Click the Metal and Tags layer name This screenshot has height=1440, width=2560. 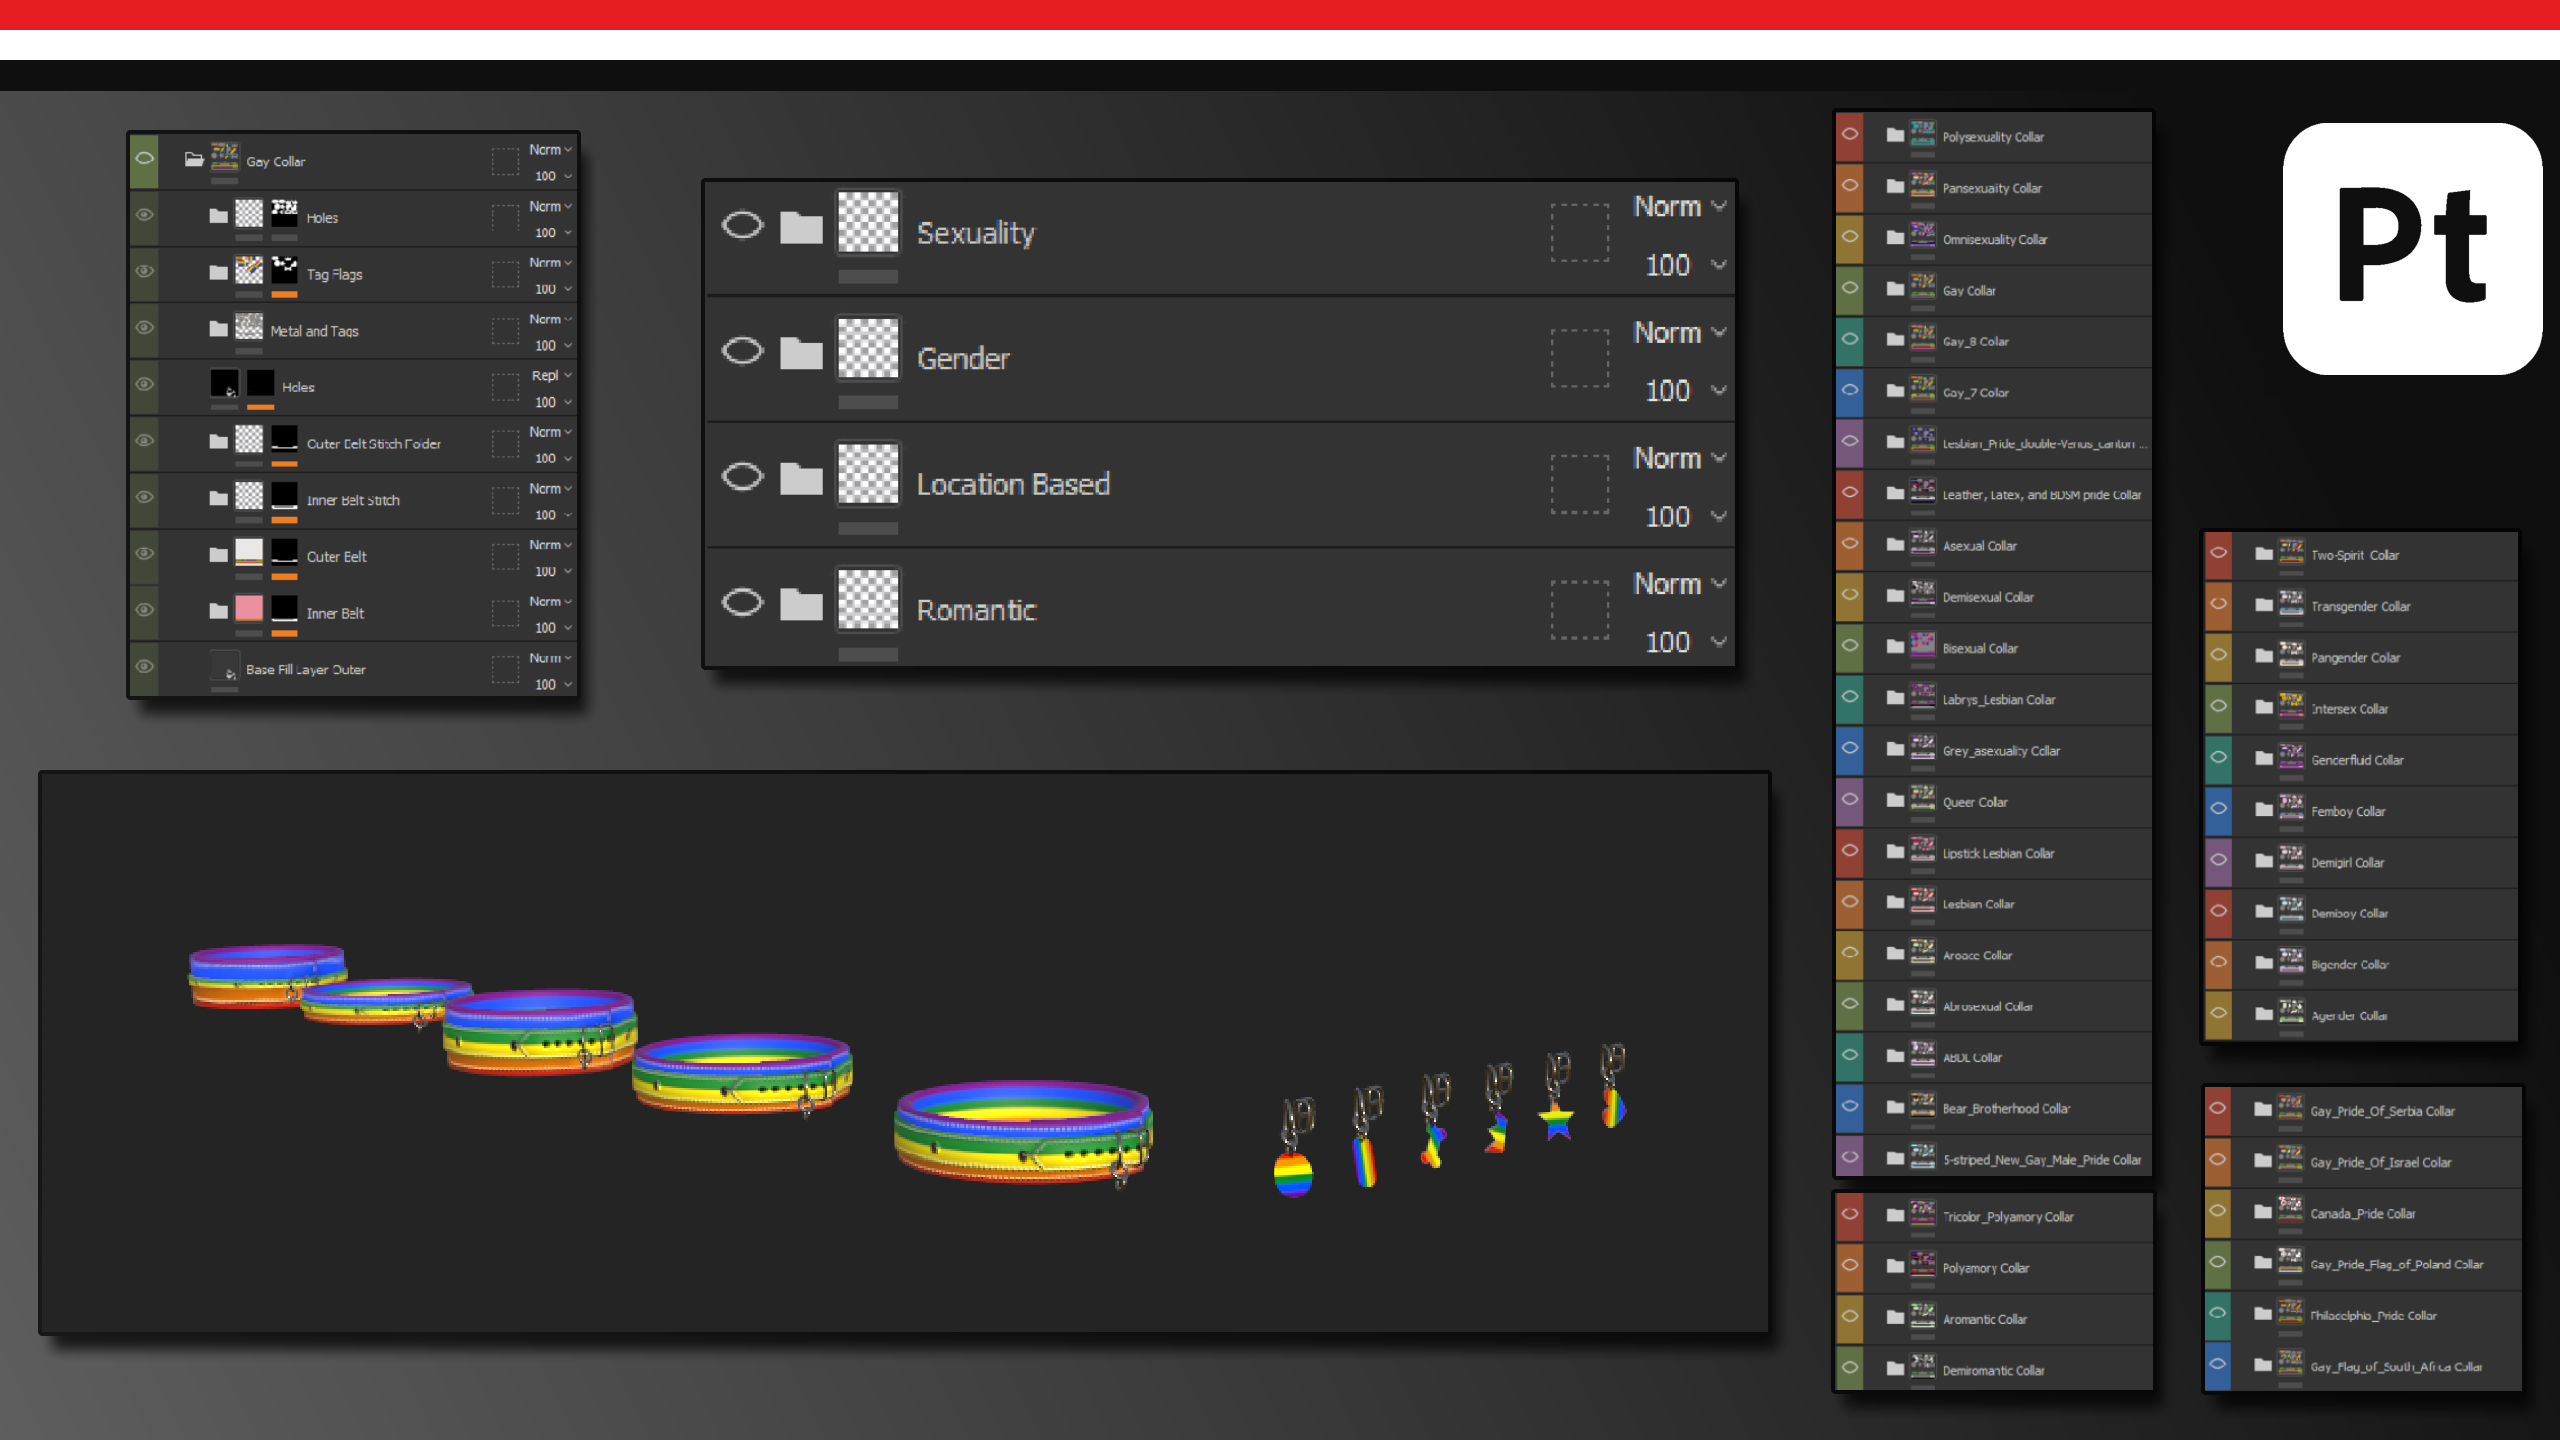pos(314,331)
